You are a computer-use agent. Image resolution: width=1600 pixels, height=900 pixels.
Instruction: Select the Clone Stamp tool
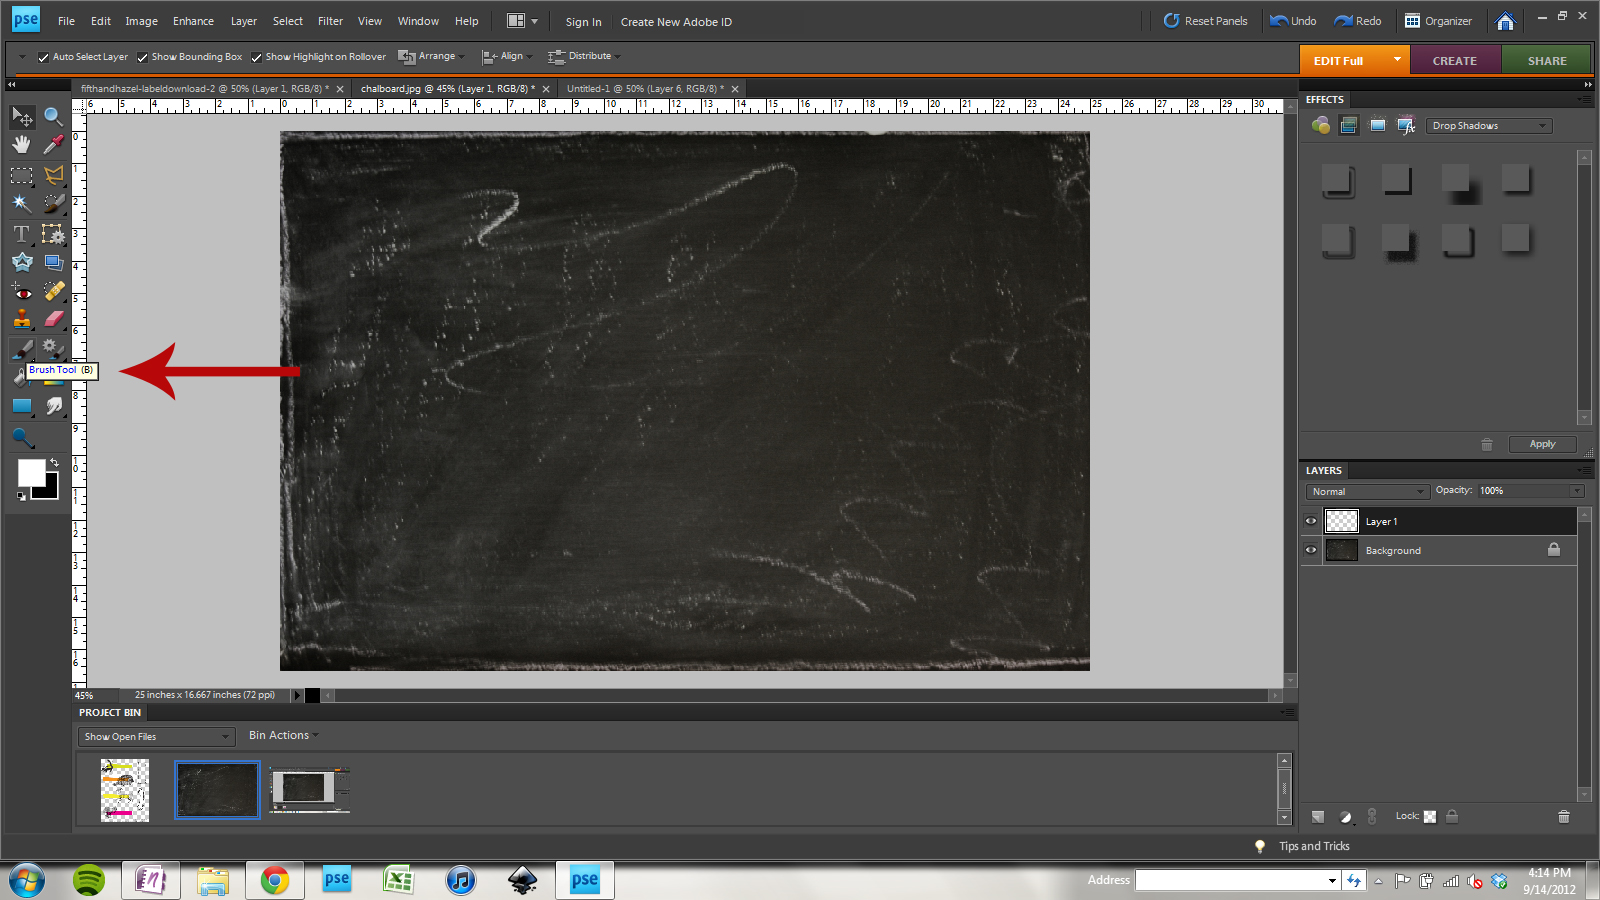click(x=22, y=319)
